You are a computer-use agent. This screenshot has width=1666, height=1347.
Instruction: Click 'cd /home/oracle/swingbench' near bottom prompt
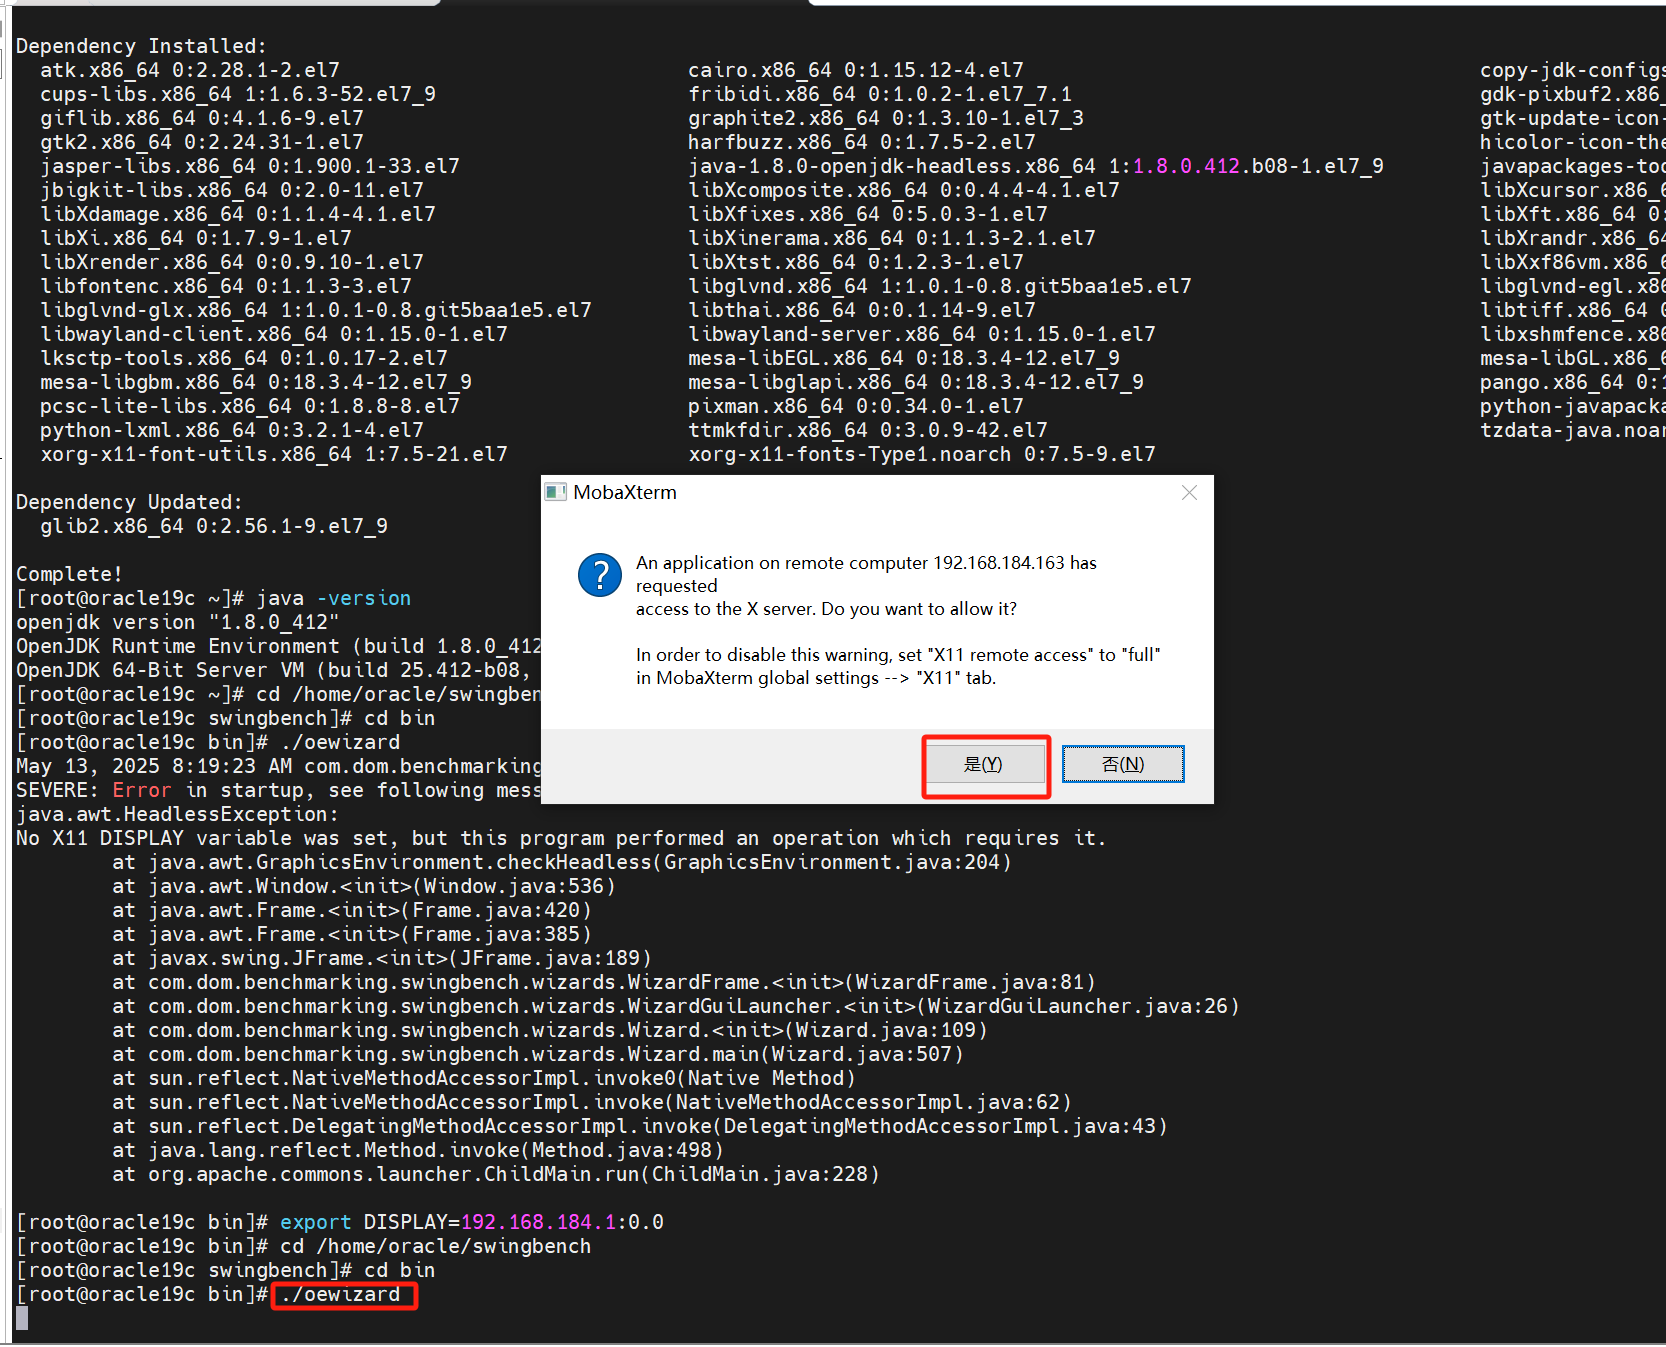pos(435,1247)
